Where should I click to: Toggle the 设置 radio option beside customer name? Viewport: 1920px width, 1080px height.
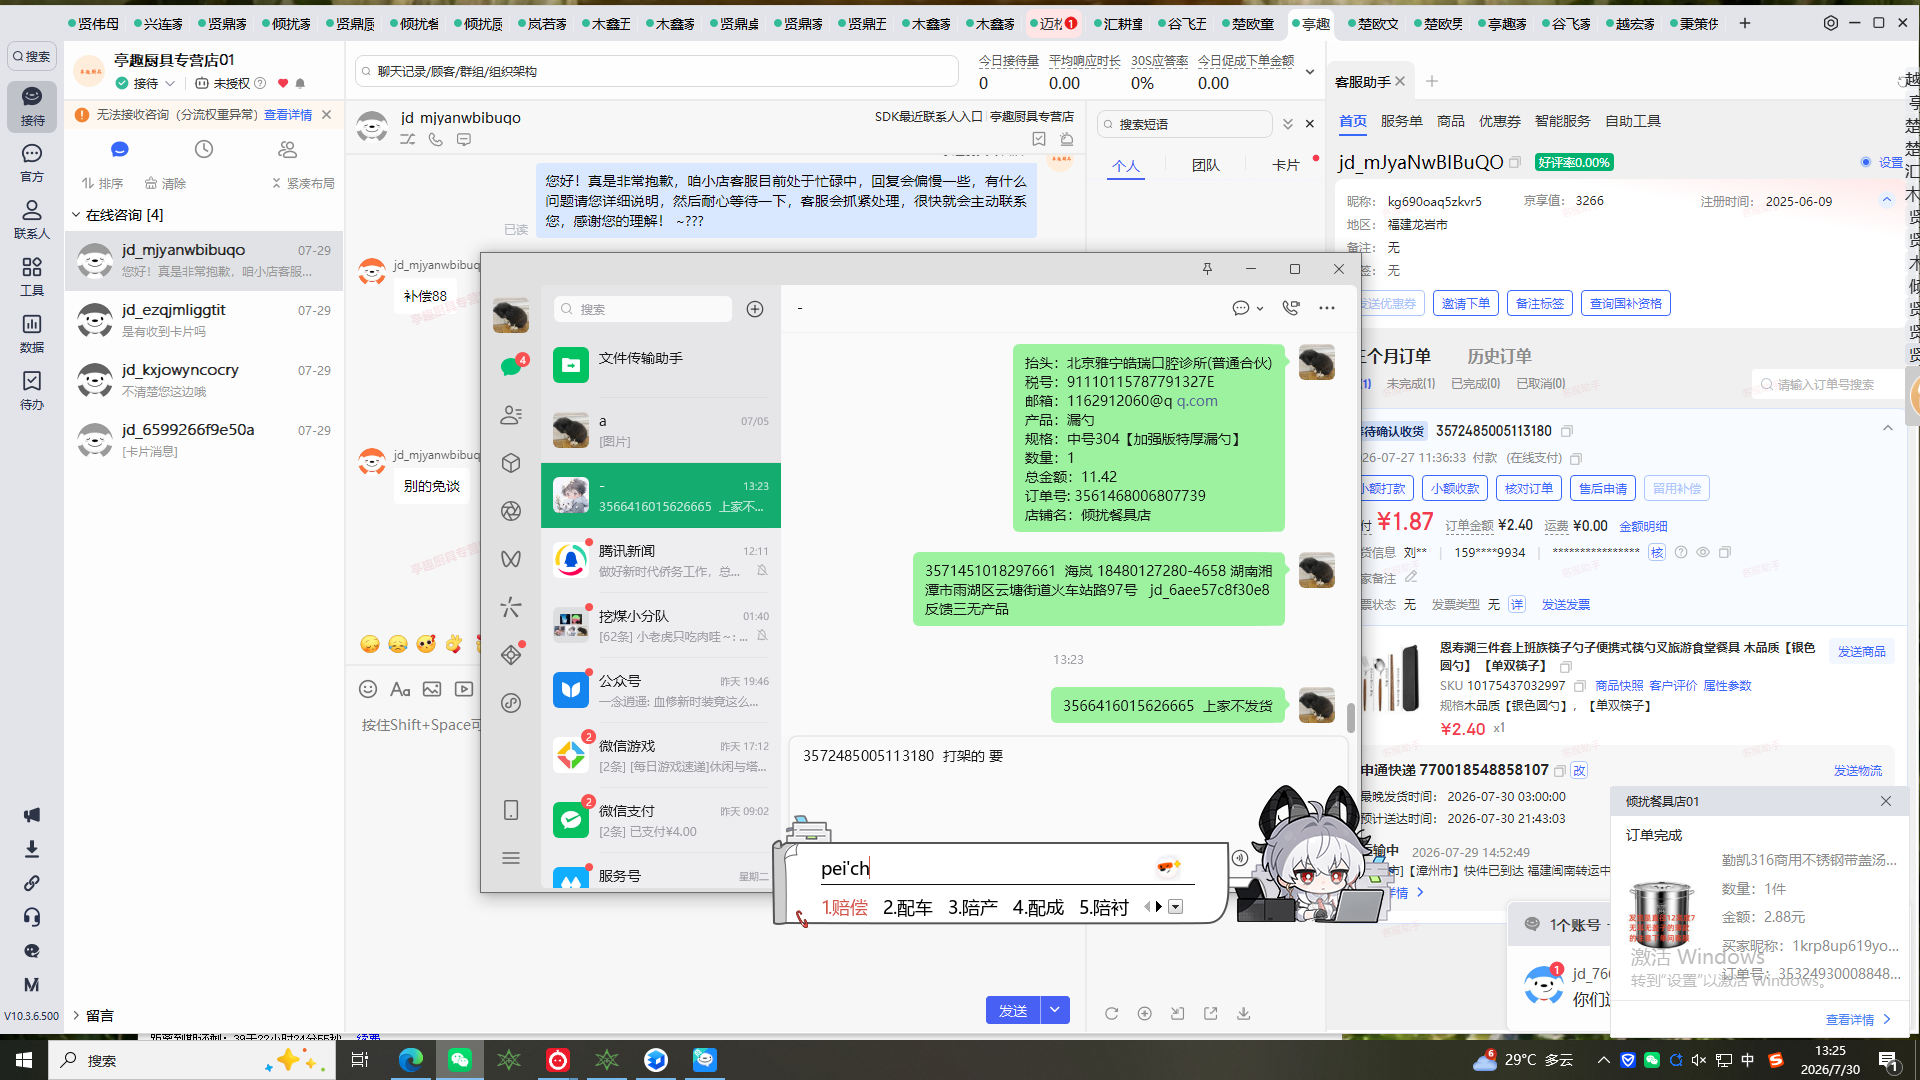tap(1866, 162)
